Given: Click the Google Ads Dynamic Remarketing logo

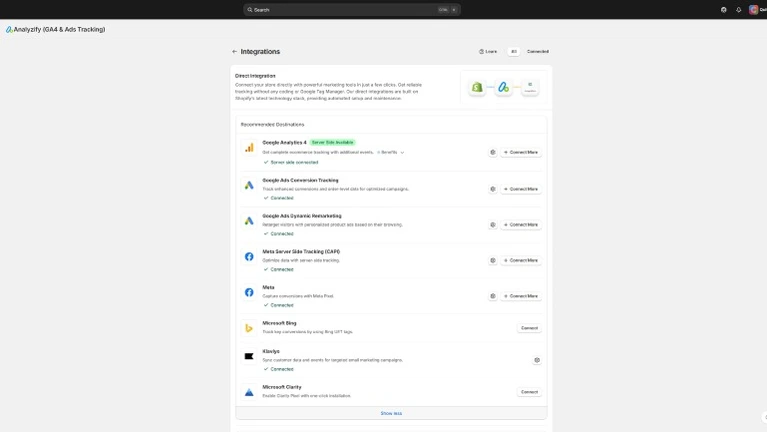Looking at the screenshot, I should 249,221.
